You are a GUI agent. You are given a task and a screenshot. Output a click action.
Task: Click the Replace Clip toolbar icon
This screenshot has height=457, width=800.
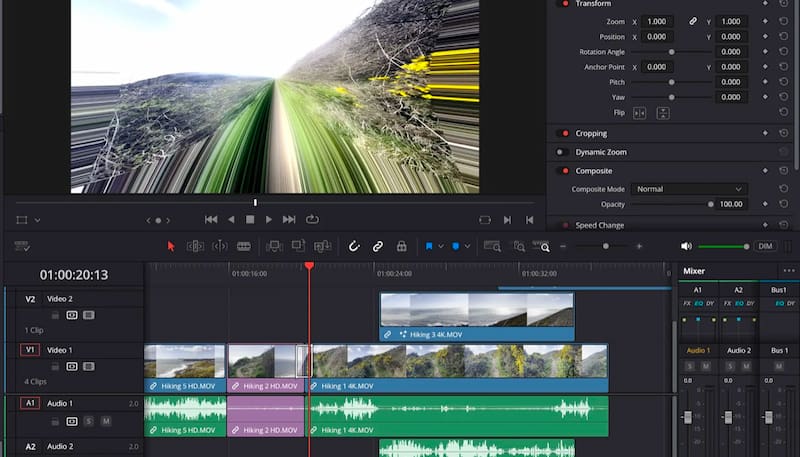[322, 246]
